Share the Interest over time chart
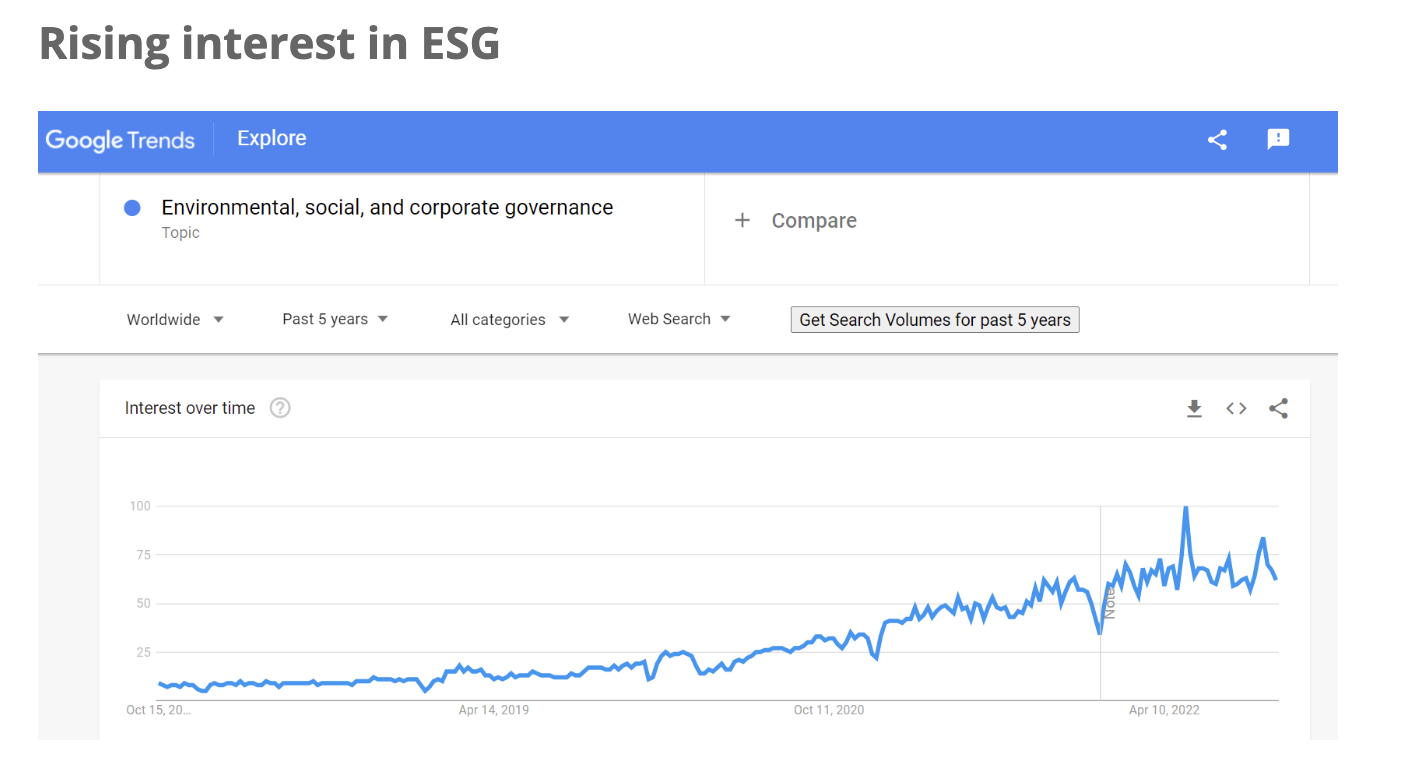This screenshot has width=1418, height=764. (1278, 408)
